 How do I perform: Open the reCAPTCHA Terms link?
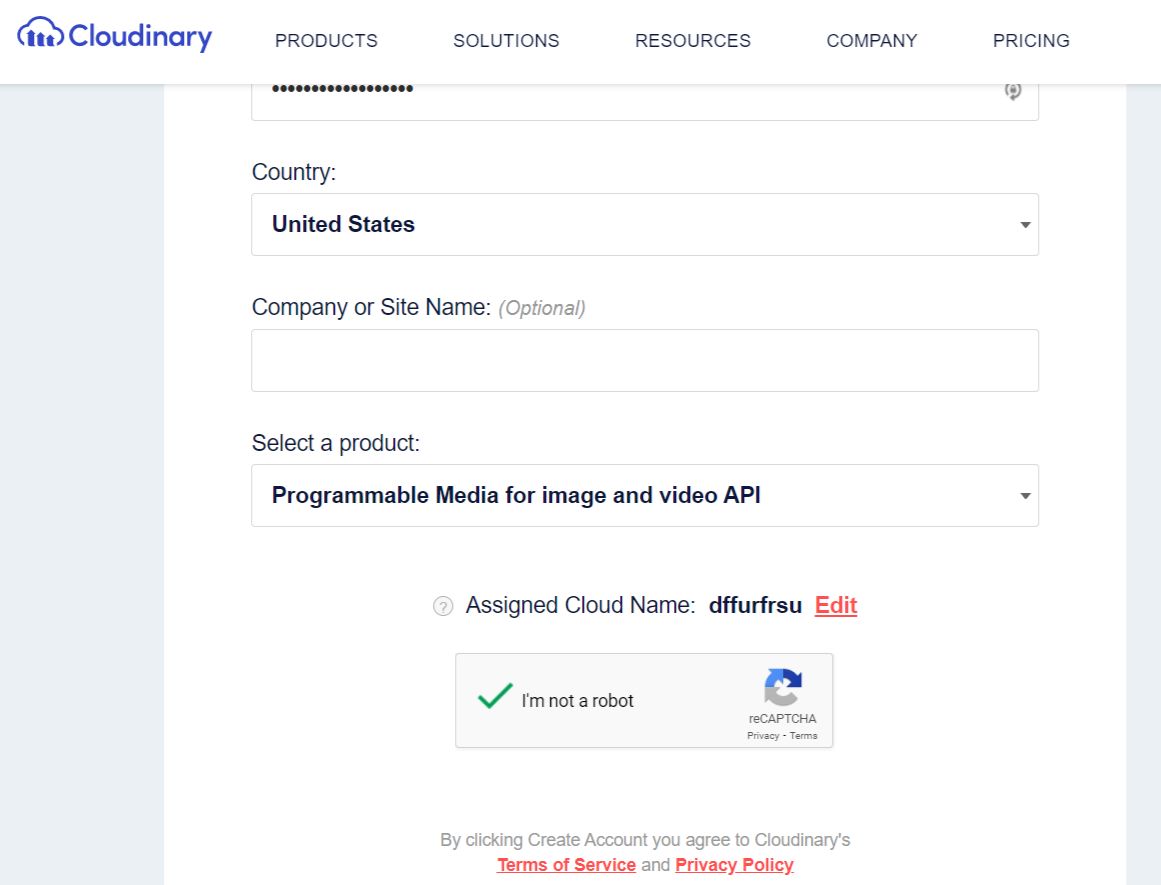(x=803, y=735)
